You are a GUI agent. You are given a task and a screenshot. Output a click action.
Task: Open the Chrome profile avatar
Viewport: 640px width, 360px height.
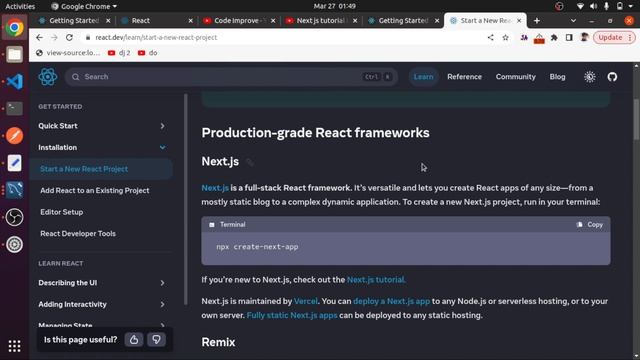(584, 38)
